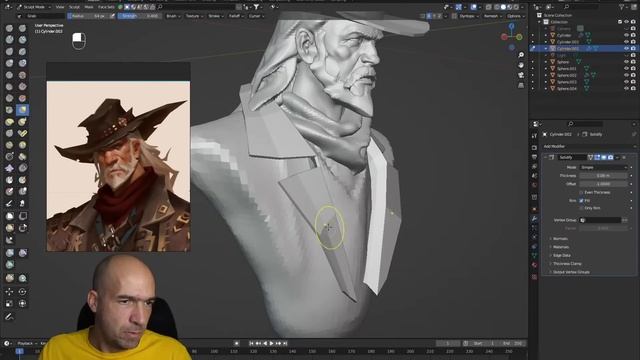
Task: Open the Modifiers wrench properties tab
Action: tap(534, 219)
